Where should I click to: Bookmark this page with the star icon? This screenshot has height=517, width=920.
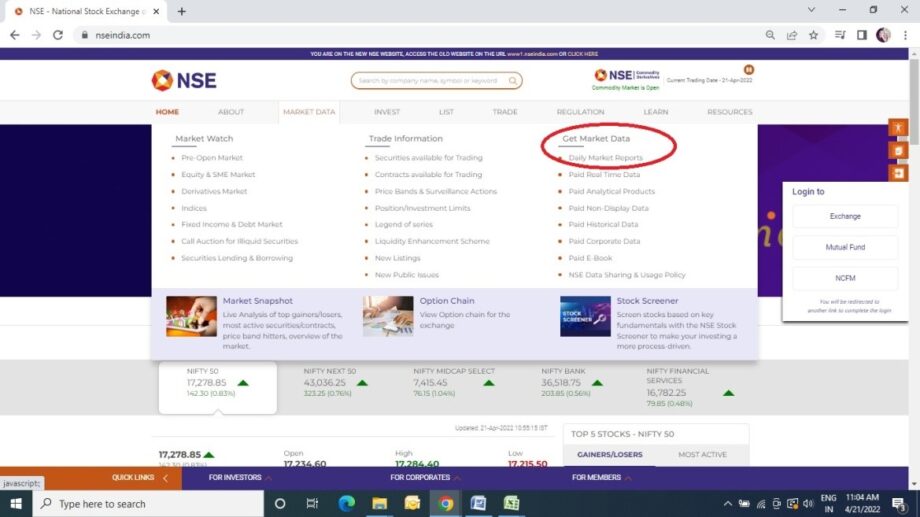click(813, 35)
